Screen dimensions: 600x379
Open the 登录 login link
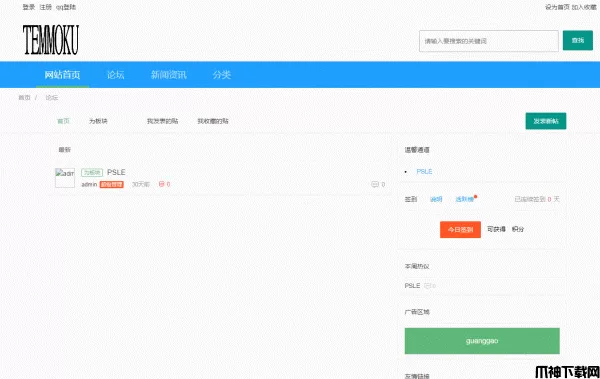coord(29,7)
